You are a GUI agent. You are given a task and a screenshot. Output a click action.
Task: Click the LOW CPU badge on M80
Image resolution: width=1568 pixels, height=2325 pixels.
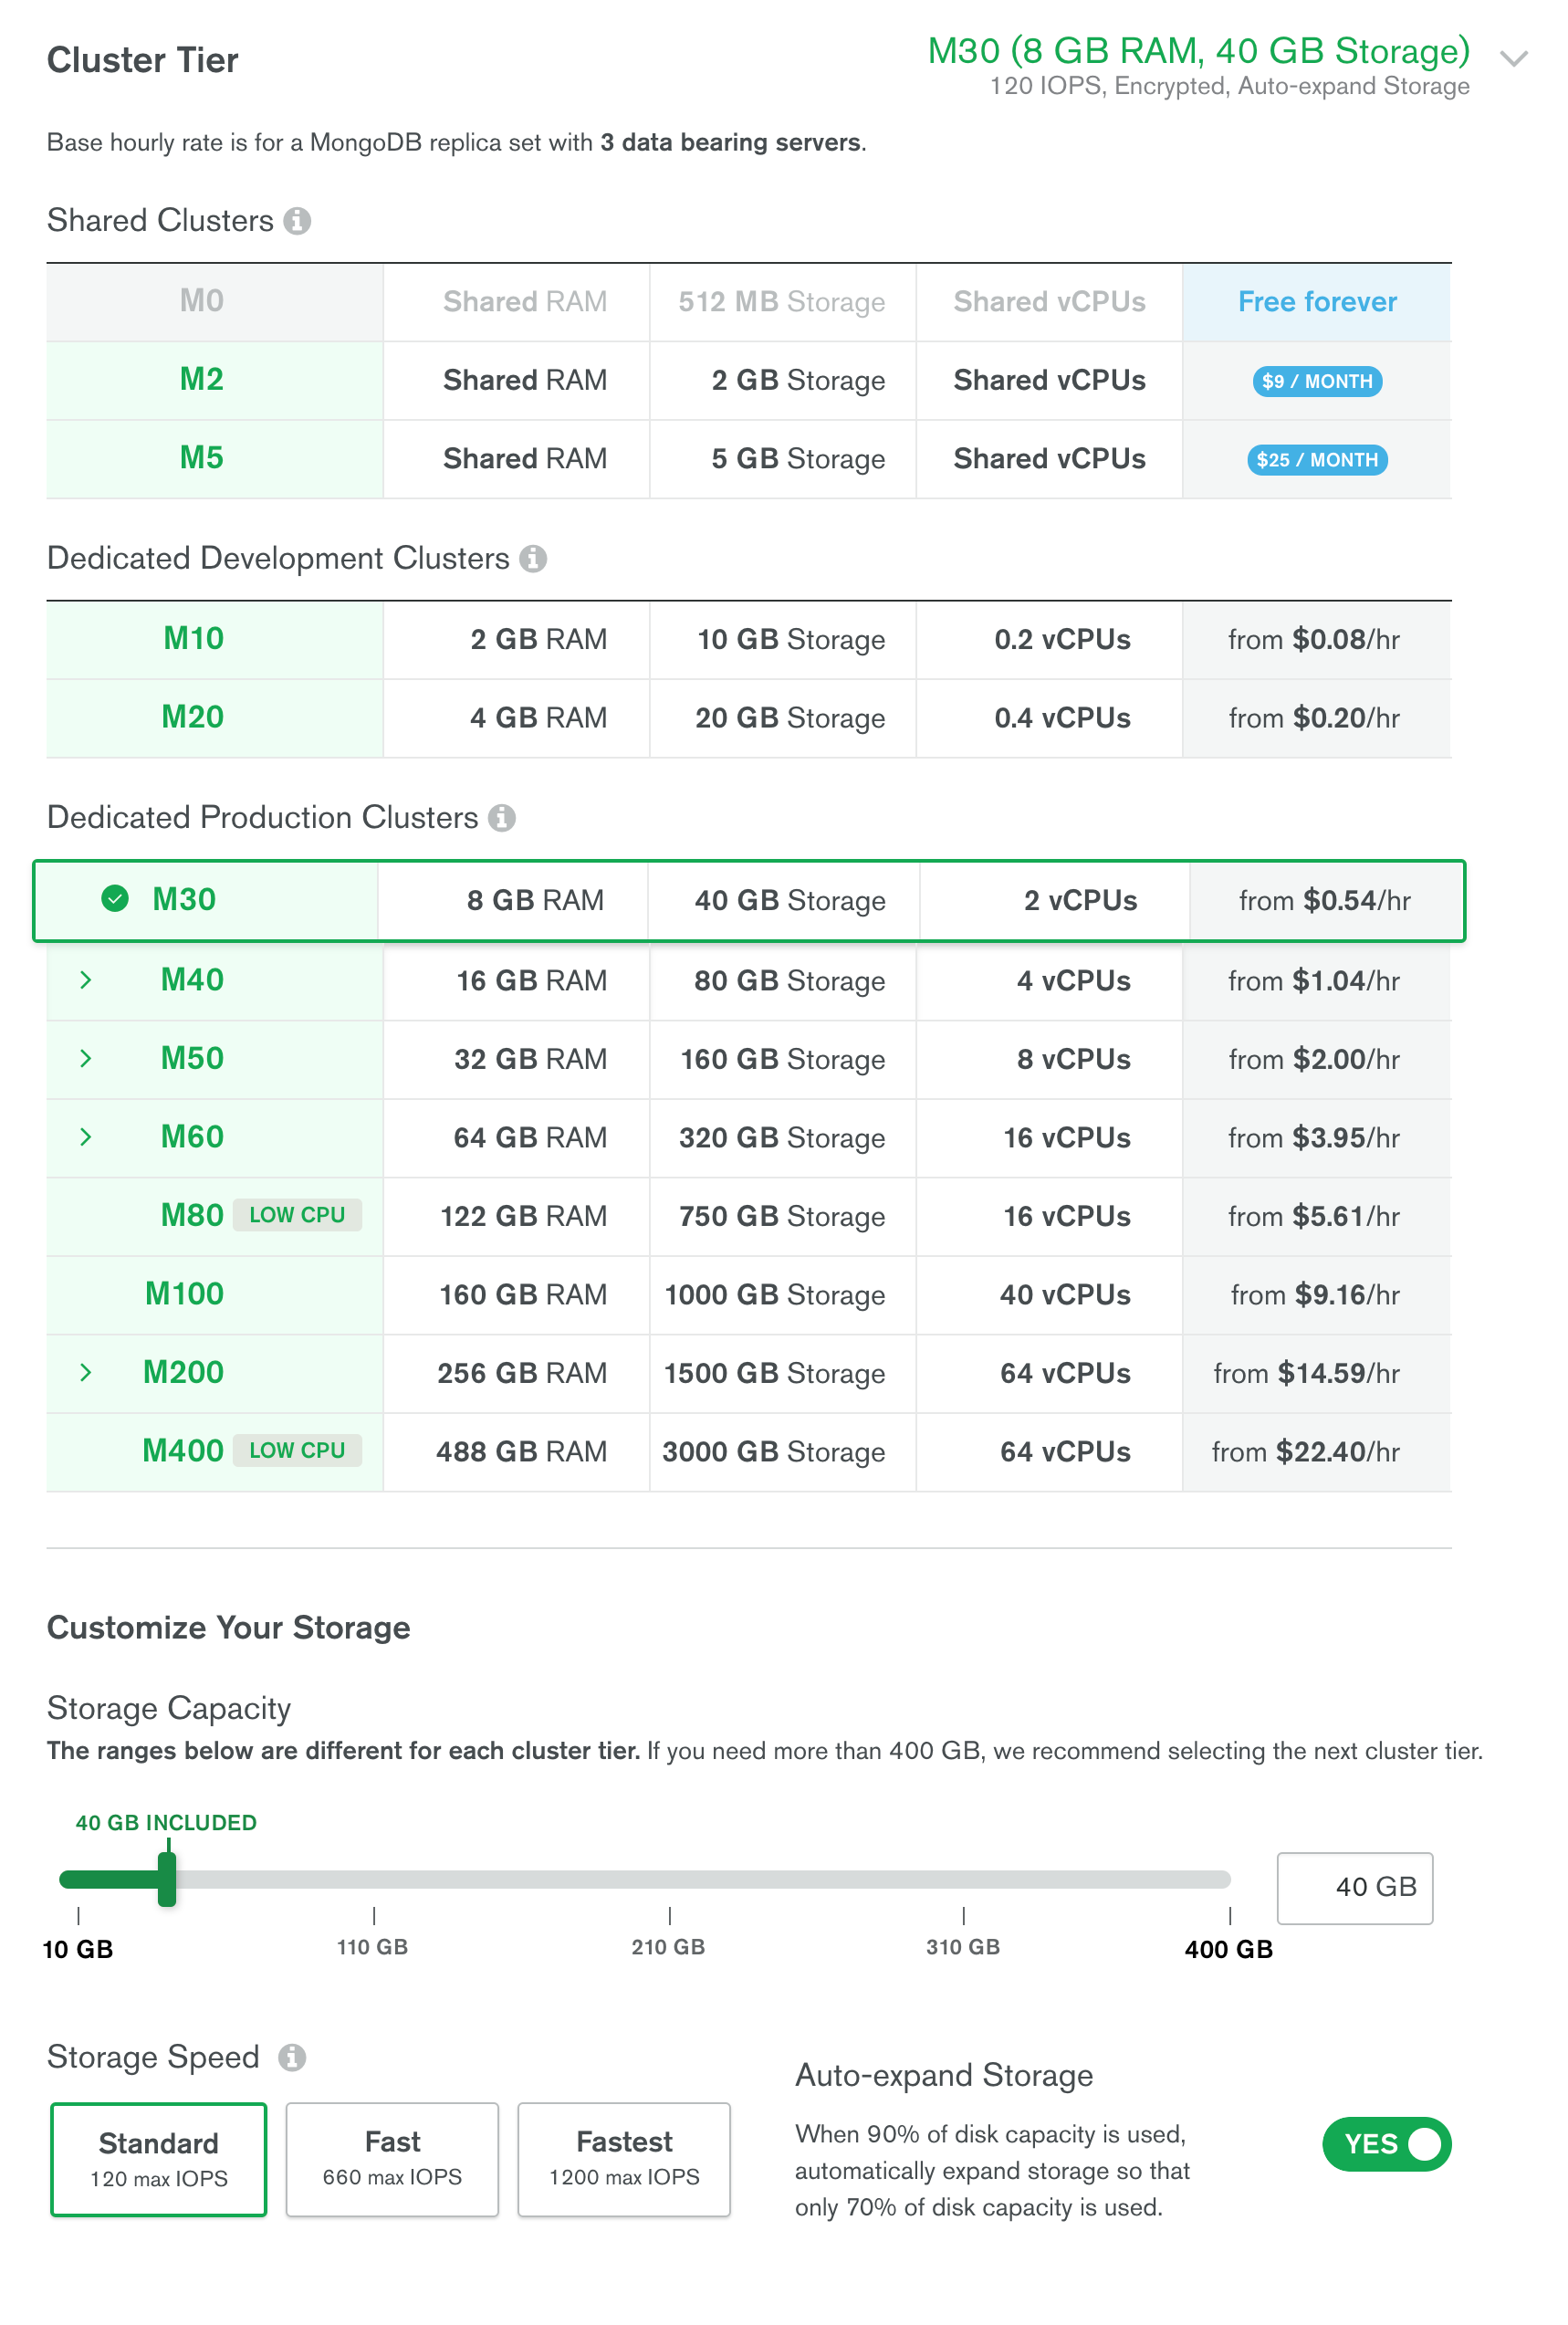pyautogui.click(x=297, y=1215)
